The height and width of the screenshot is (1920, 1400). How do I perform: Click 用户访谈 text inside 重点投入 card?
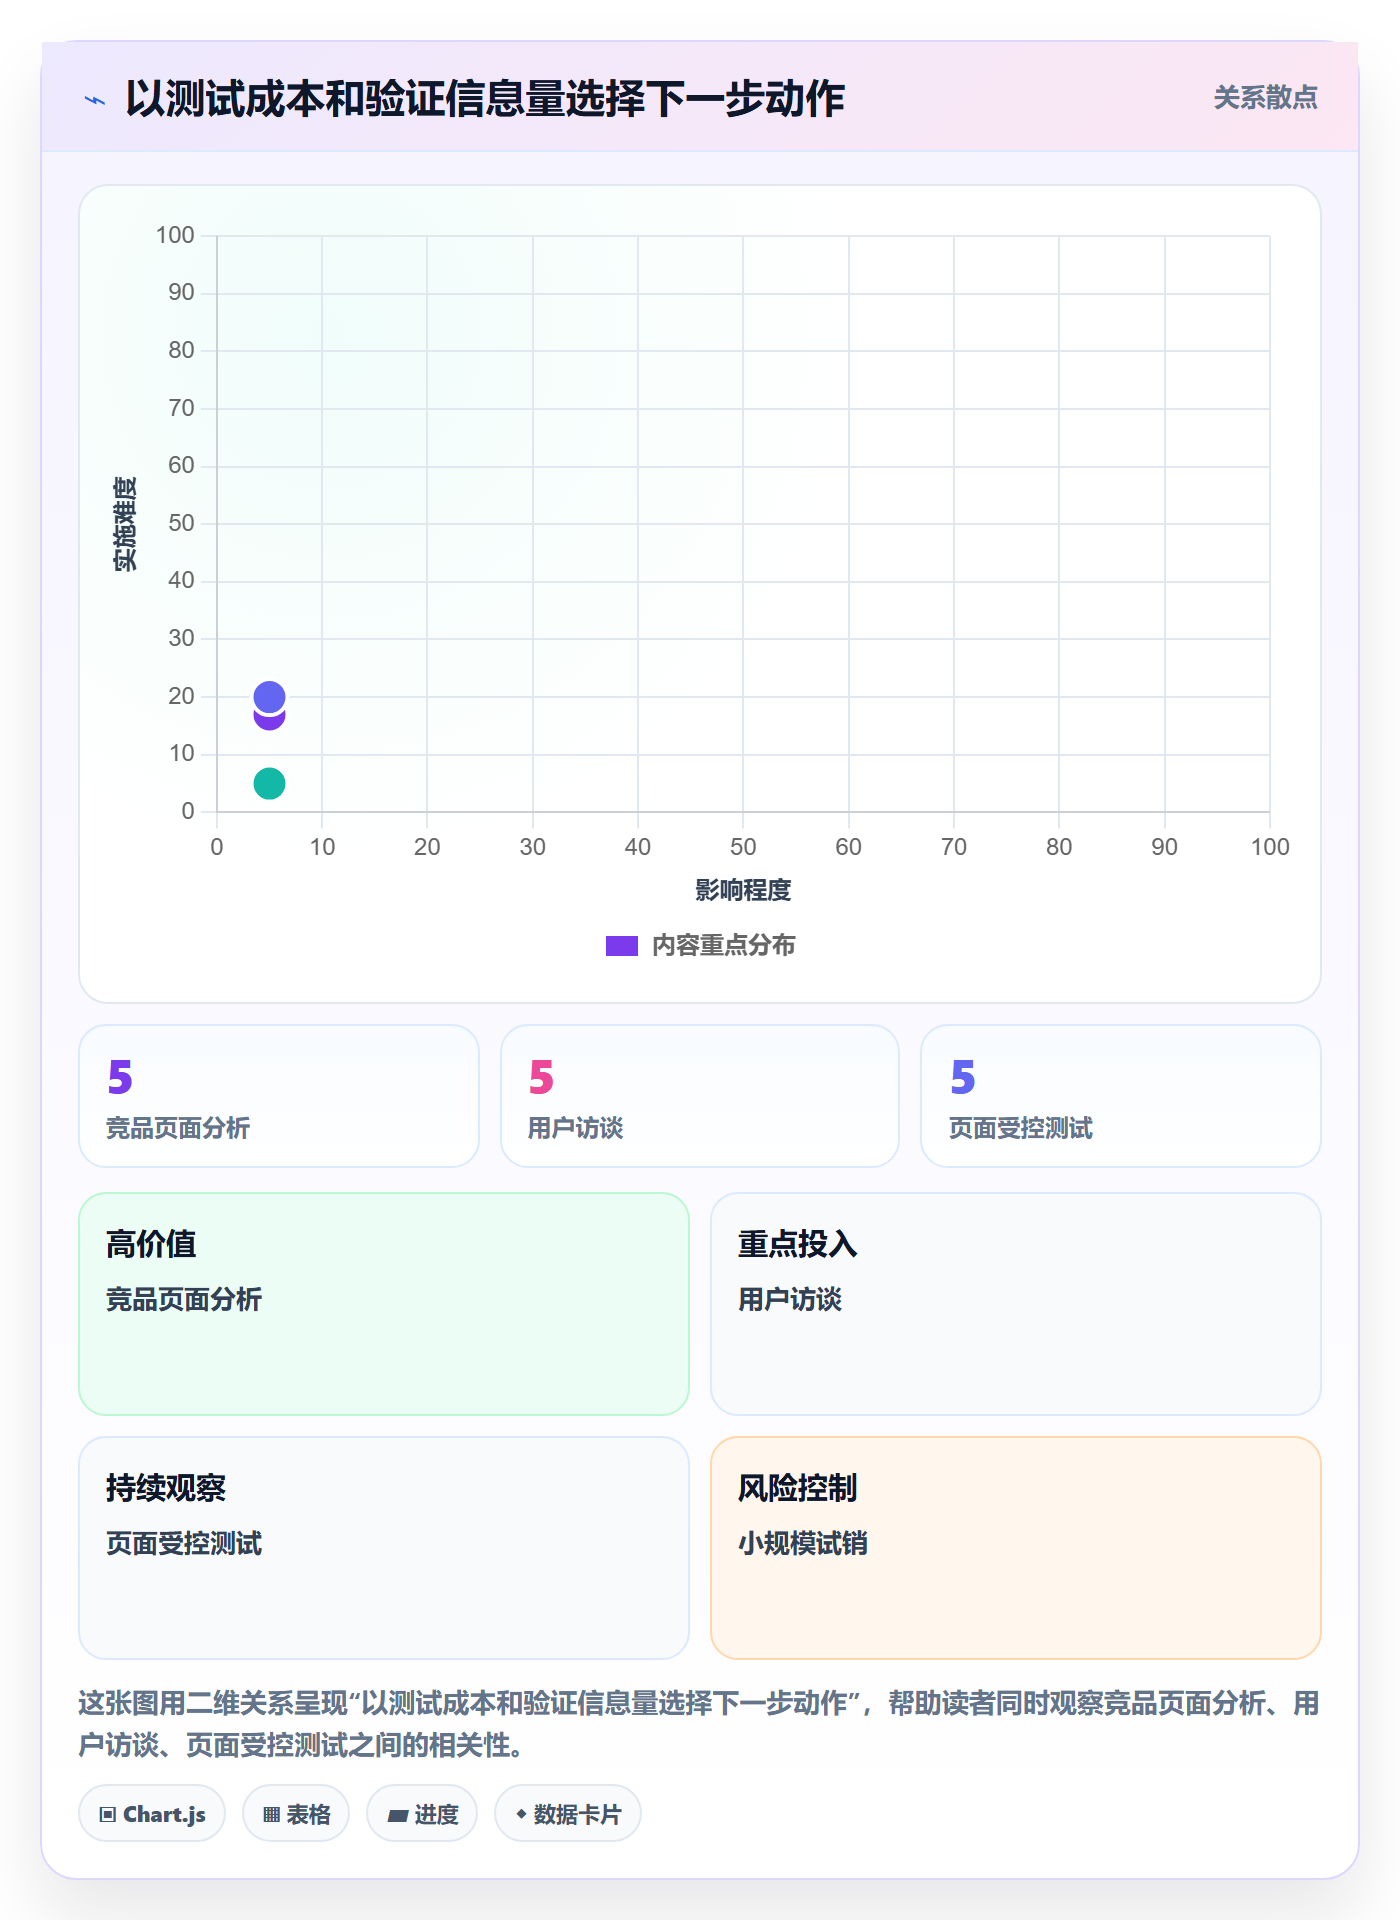click(790, 1299)
